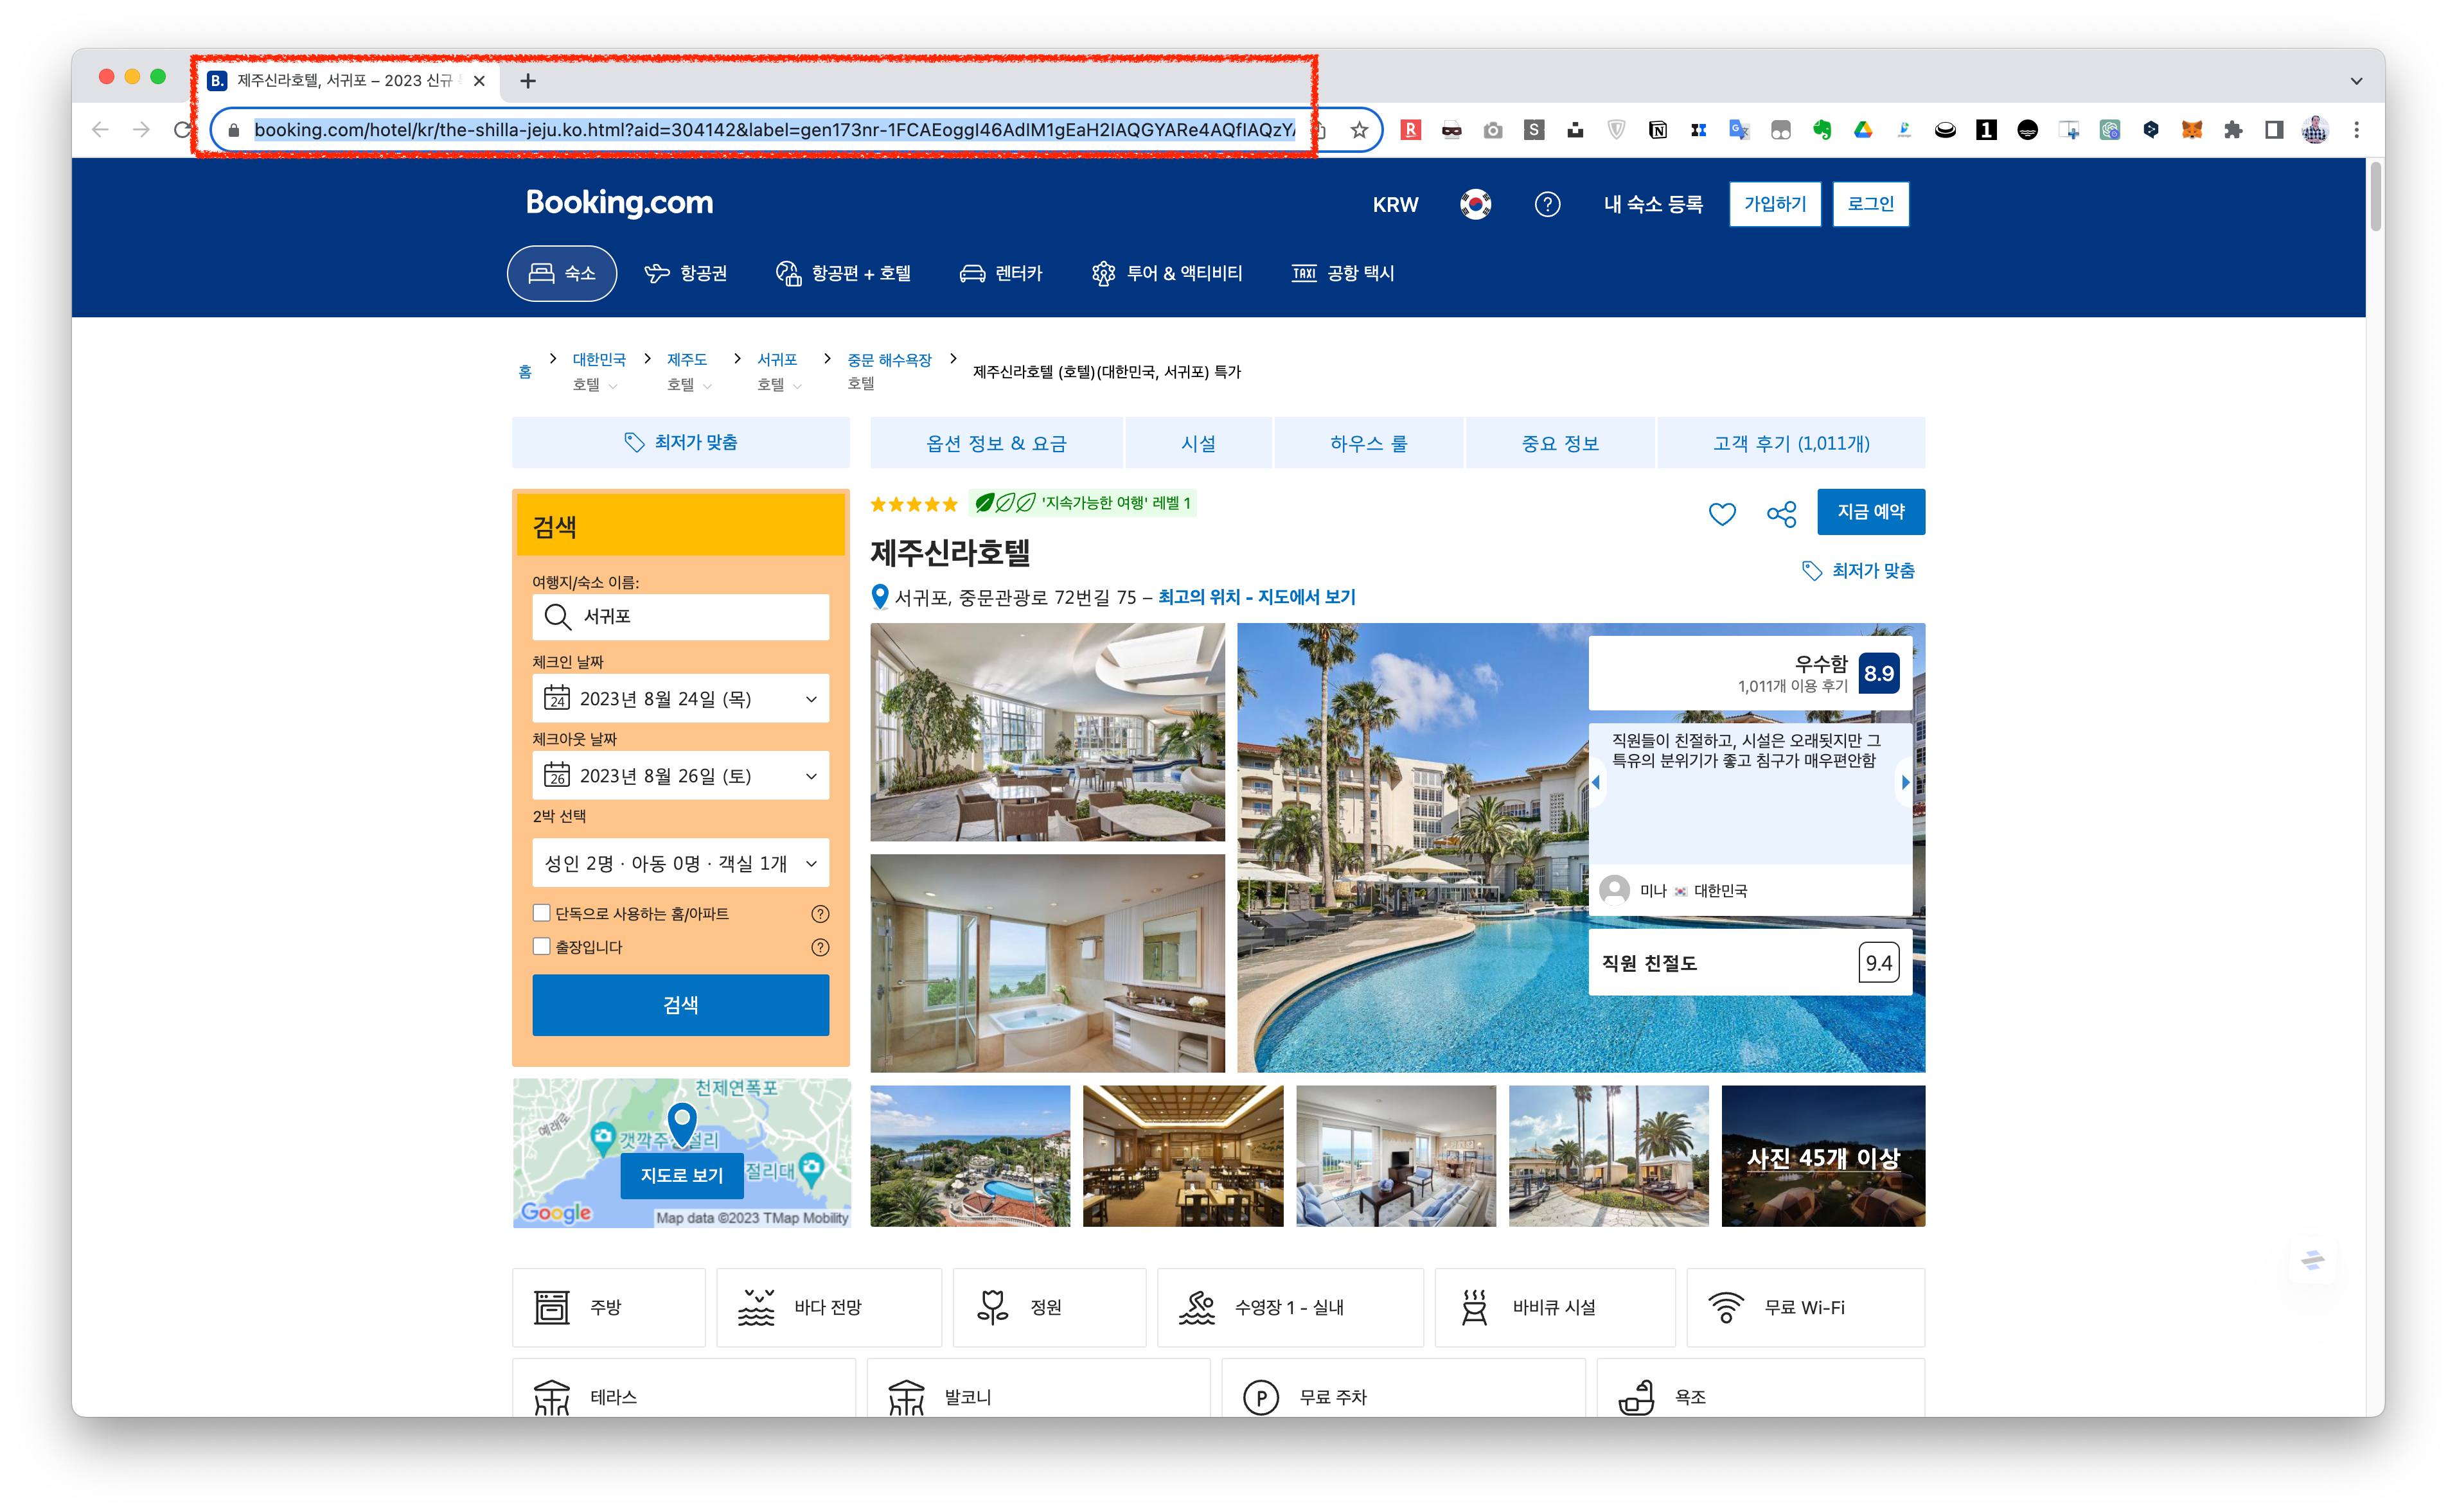Click the 내 숙소 등록 link
This screenshot has width=2457, height=1512.
click(1653, 204)
